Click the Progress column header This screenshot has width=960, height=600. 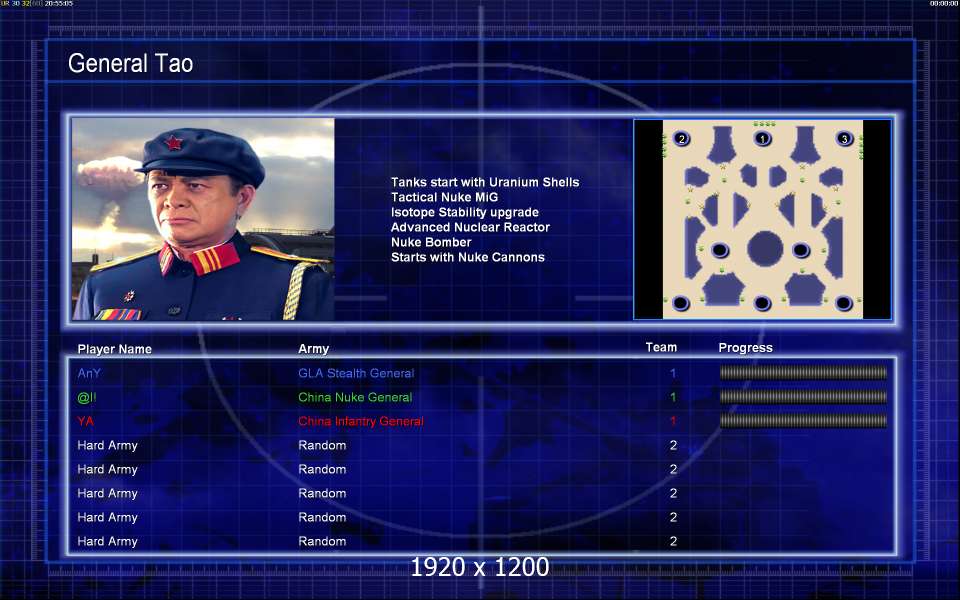745,348
